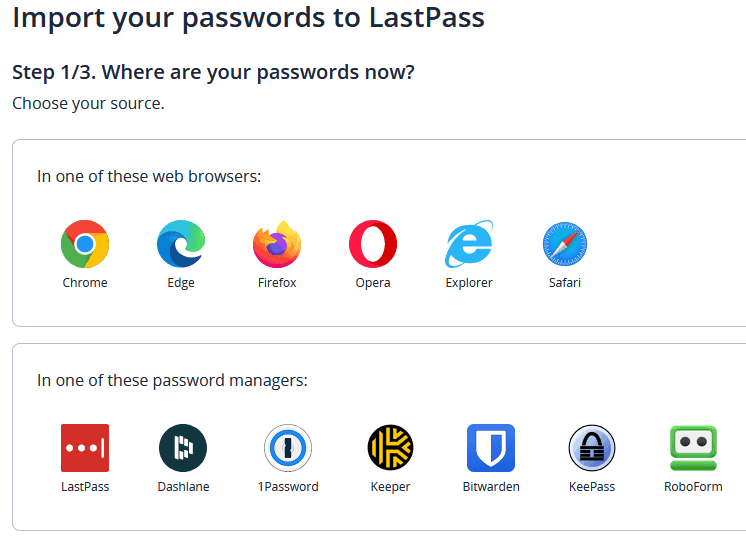746x543 pixels.
Task: Choose the red LastPass icon
Action: [85, 448]
